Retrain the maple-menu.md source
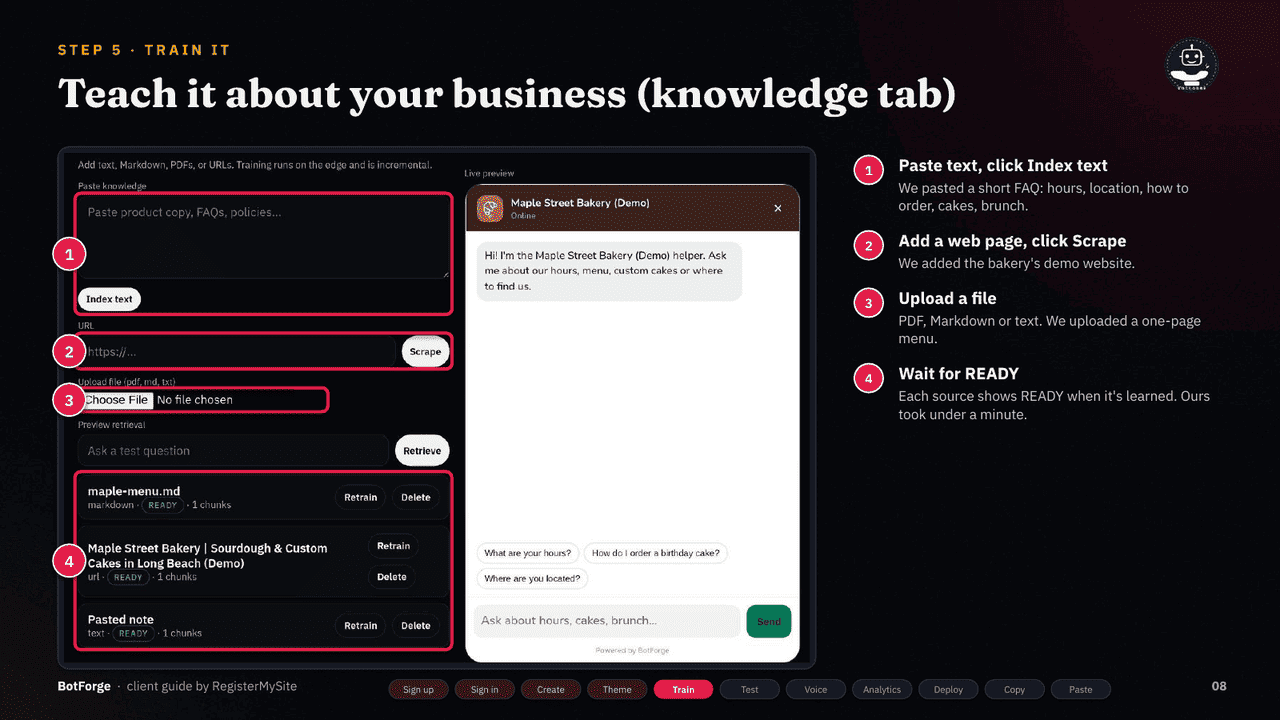1280x720 pixels. tap(361, 497)
